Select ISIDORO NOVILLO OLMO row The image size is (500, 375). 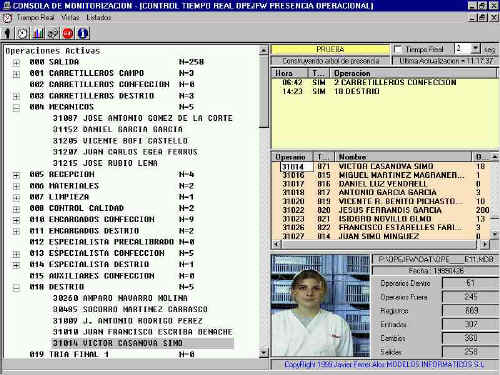[381, 219]
